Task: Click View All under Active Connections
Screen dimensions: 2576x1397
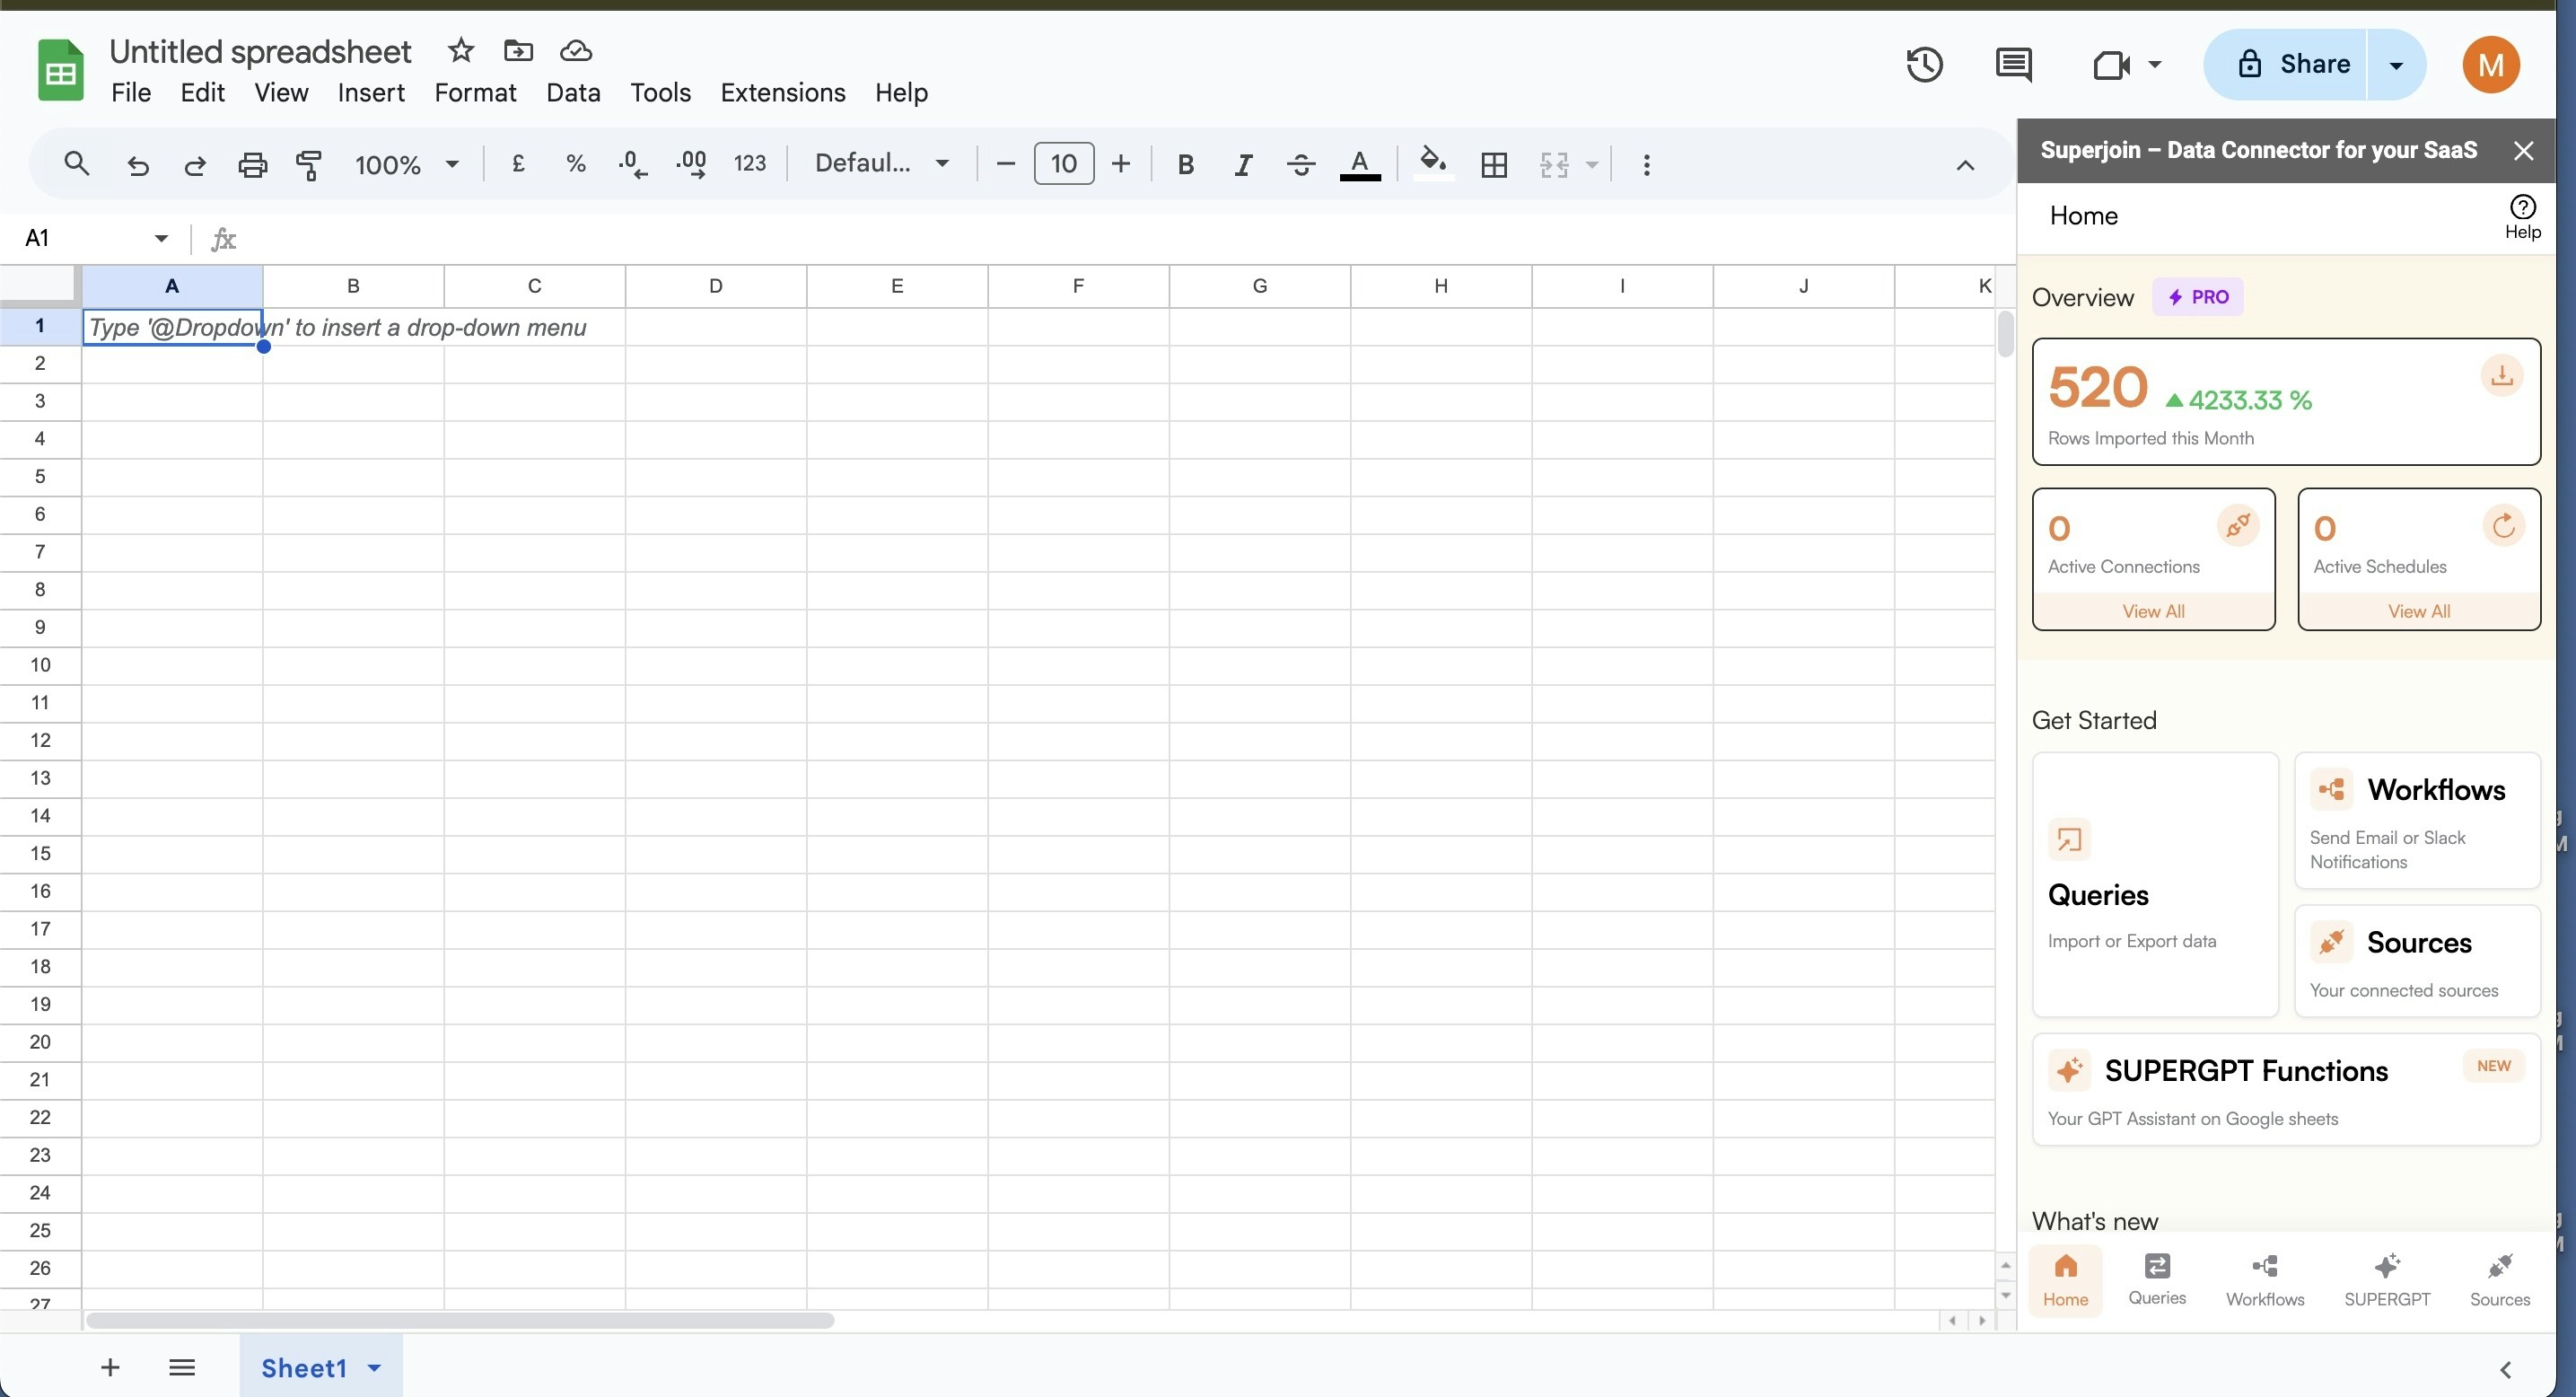Action: pyautogui.click(x=2153, y=611)
